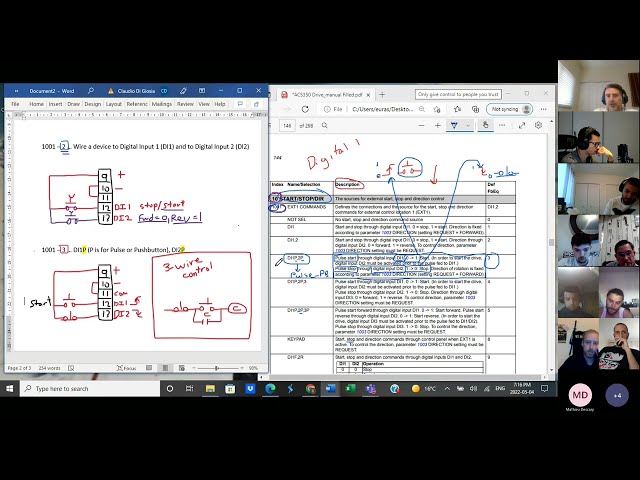640x480 pixels.
Task: Open the References ribbon tab
Action: pos(137,104)
